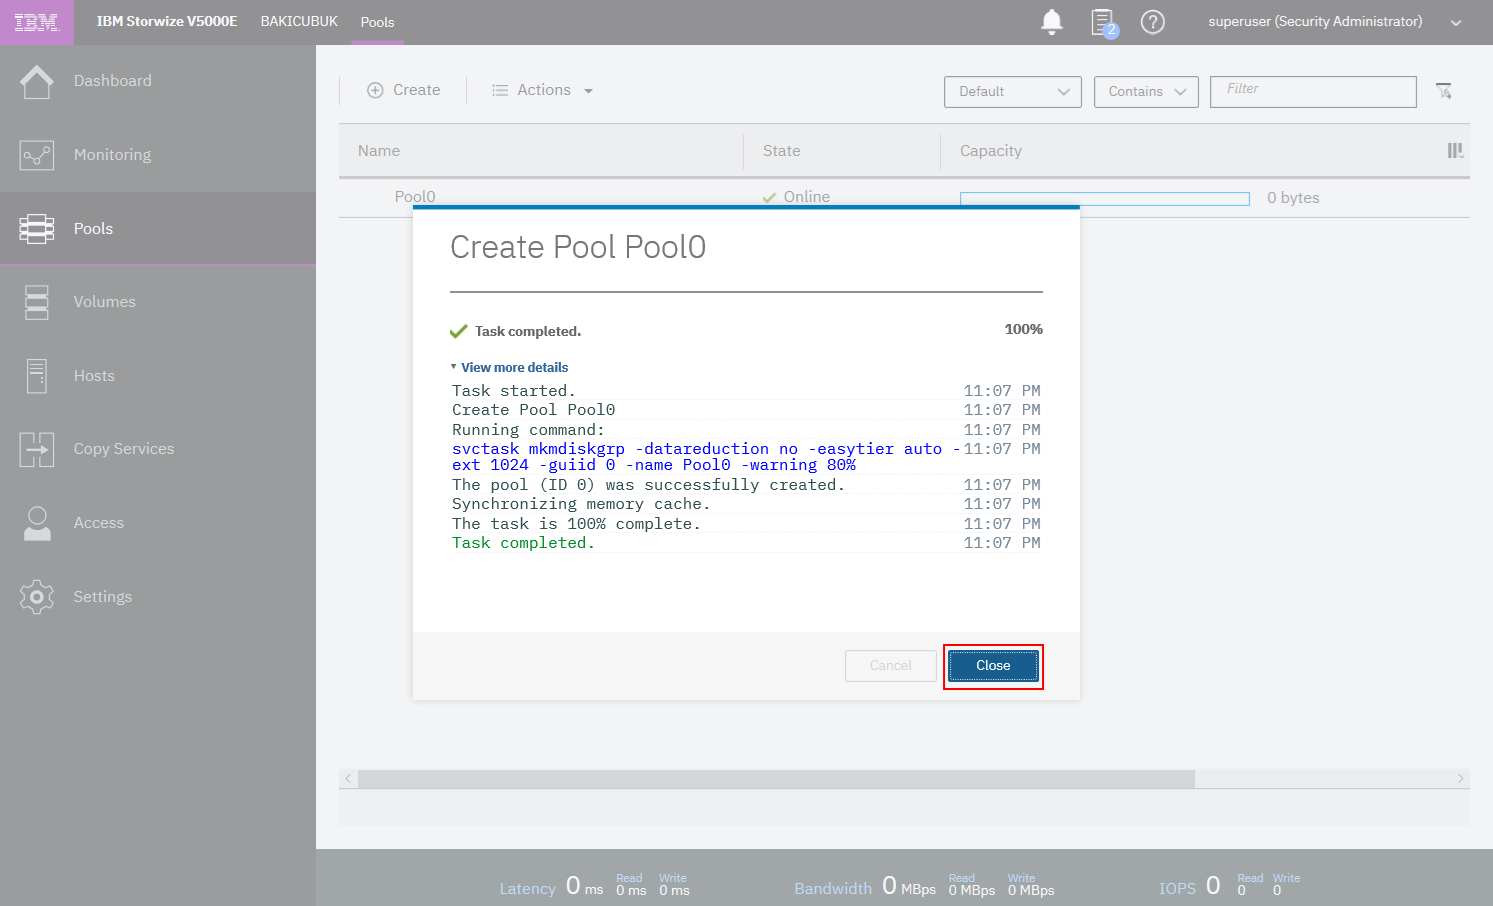Click the scrollbar right arrow
Image resolution: width=1493 pixels, height=906 pixels.
click(1460, 779)
